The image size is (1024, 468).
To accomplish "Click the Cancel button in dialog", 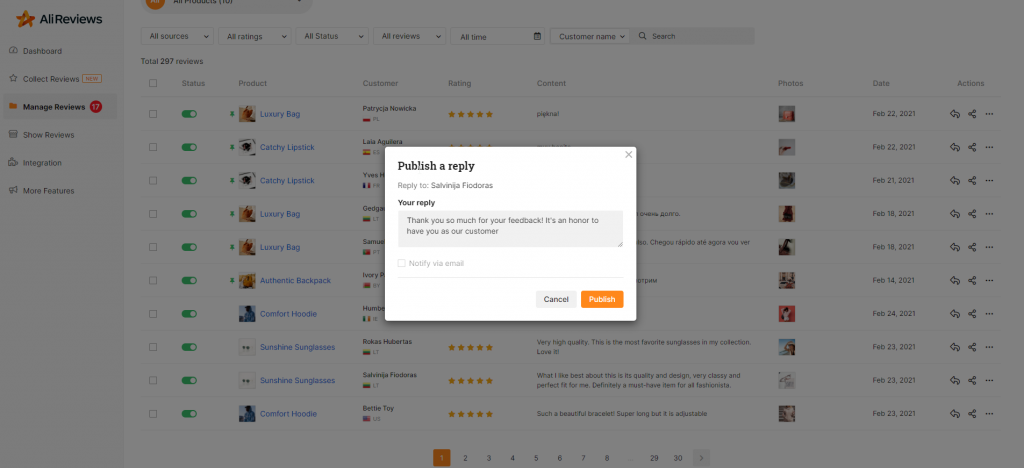I will [x=556, y=299].
